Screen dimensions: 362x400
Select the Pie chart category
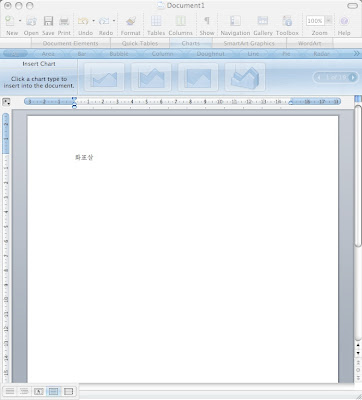tap(286, 54)
